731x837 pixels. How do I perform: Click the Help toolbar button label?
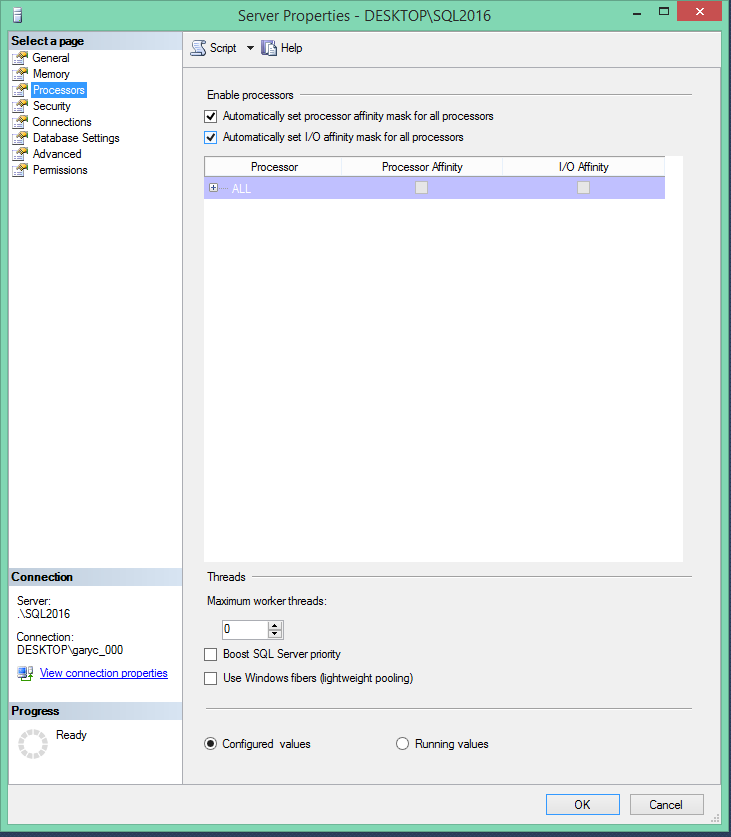point(292,48)
